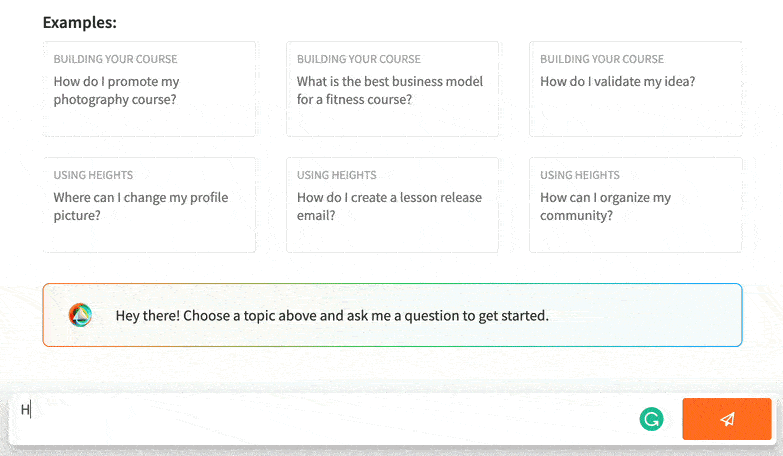Click the paper plane icon on send button
This screenshot has height=456, width=783.
click(727, 419)
